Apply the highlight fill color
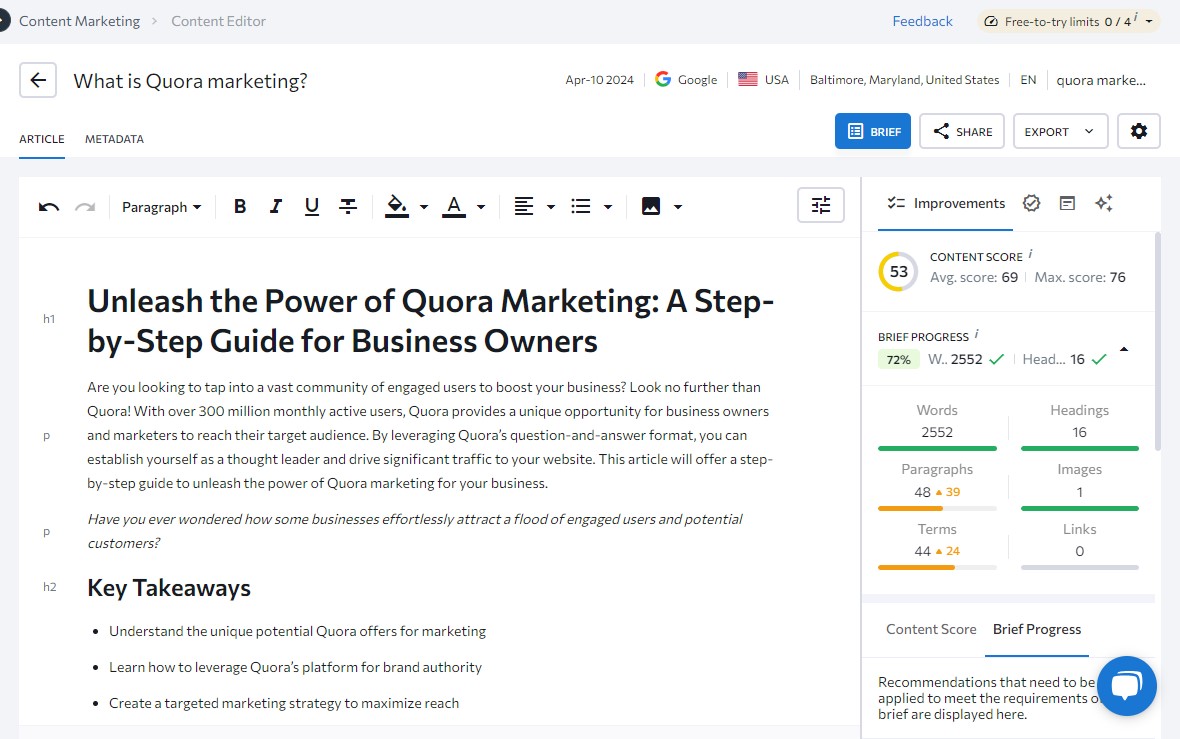The width and height of the screenshot is (1180, 739). coord(397,206)
